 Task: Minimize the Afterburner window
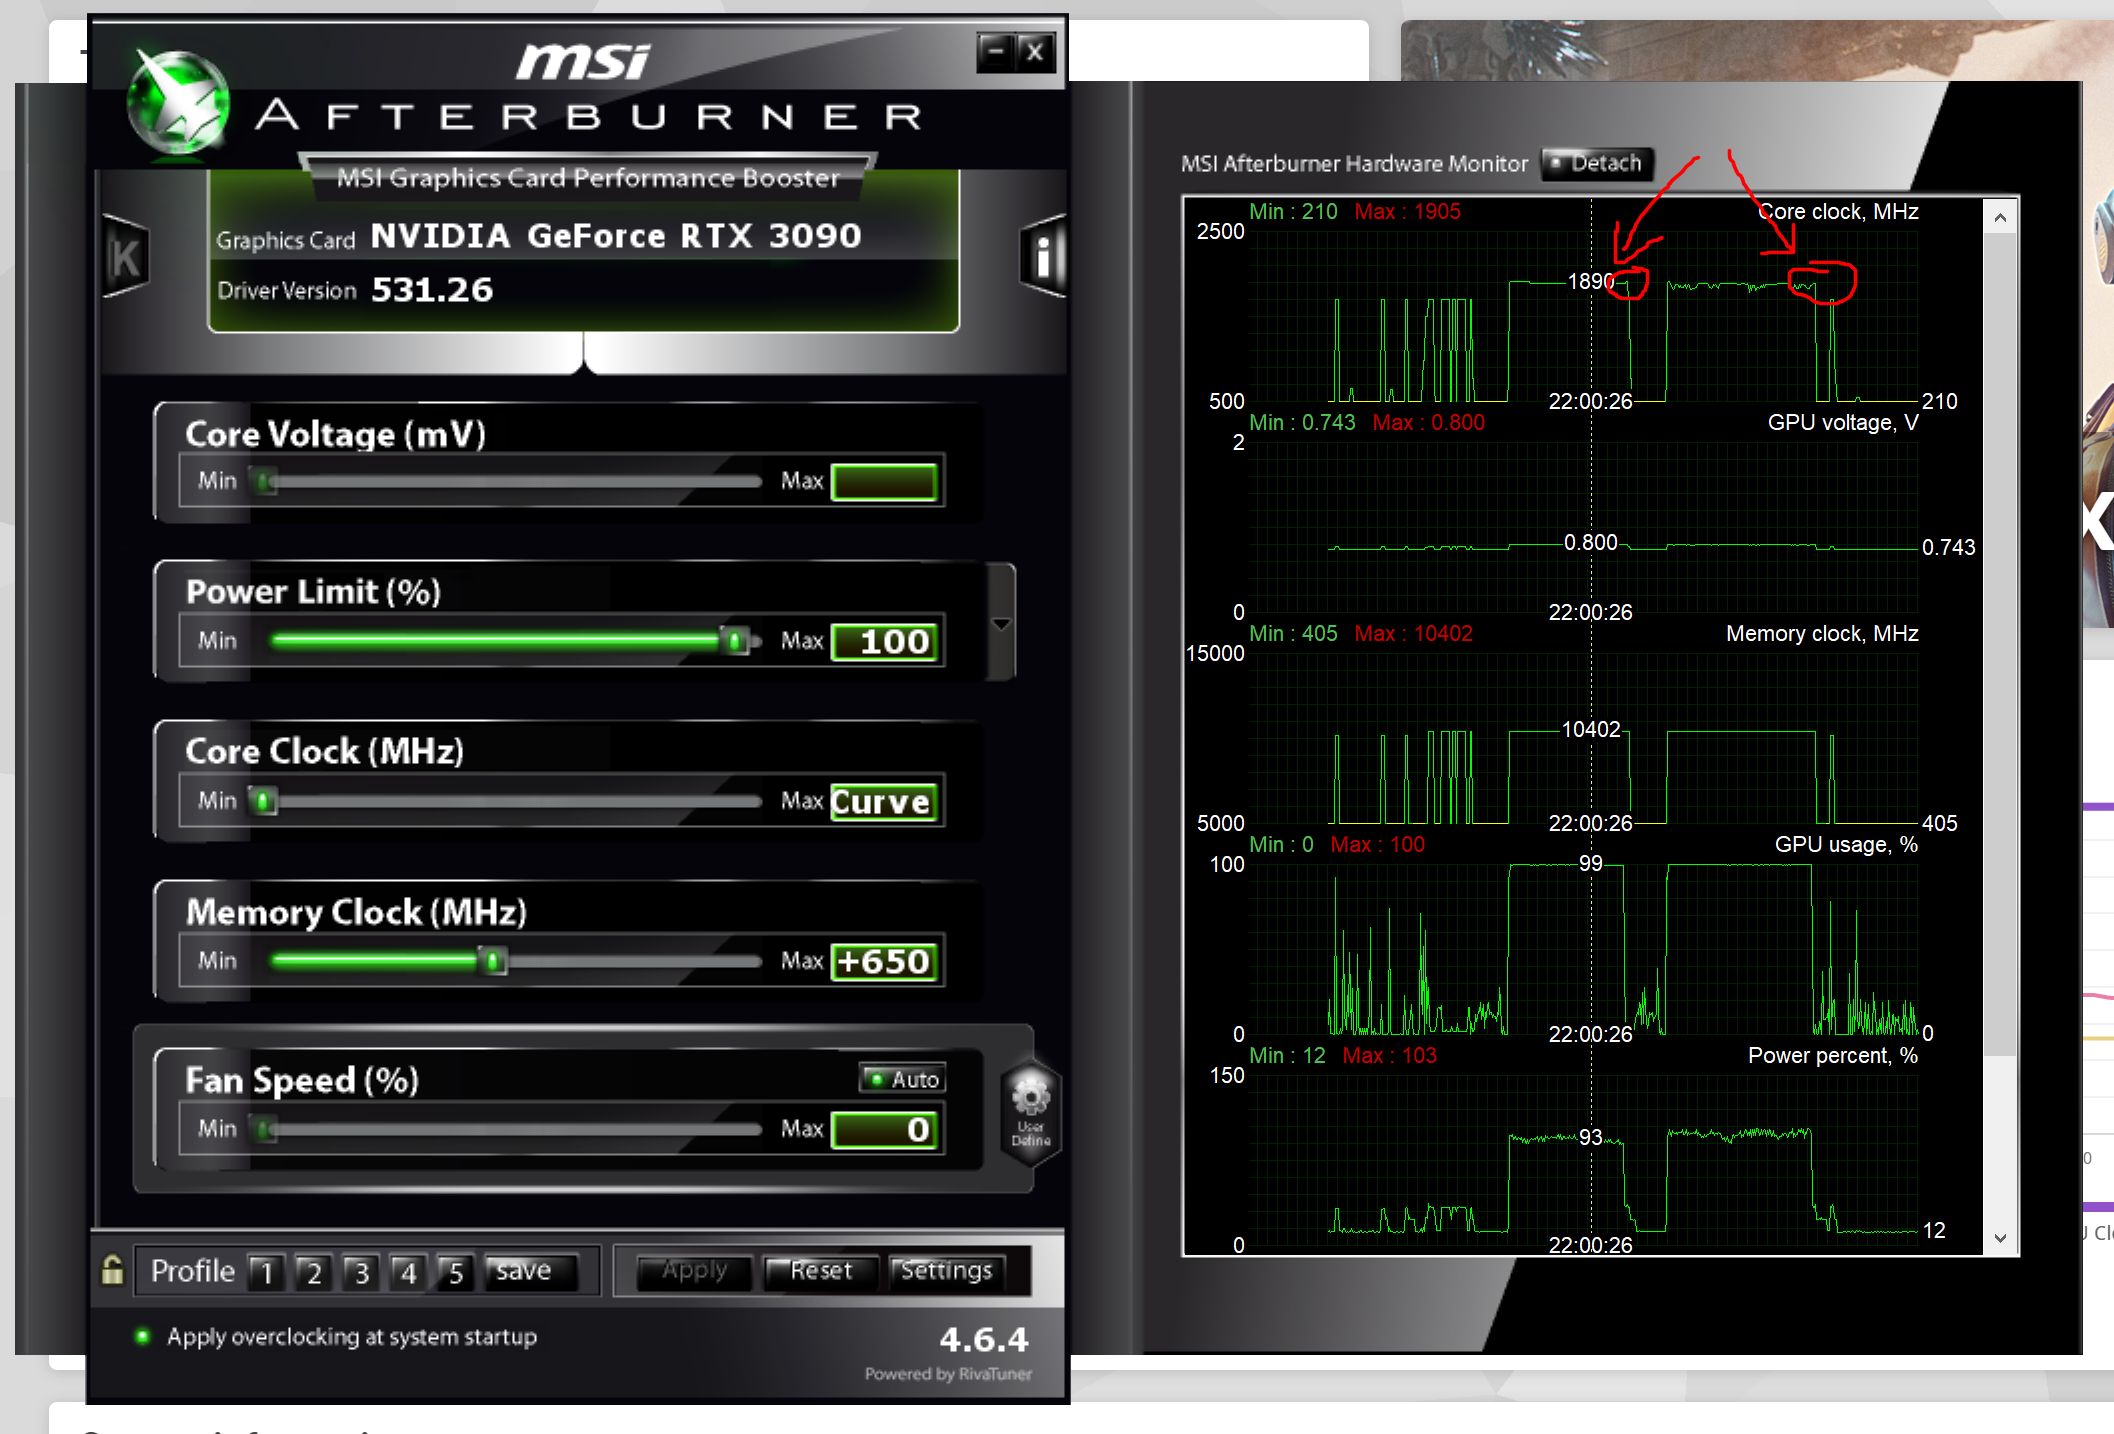pos(996,51)
